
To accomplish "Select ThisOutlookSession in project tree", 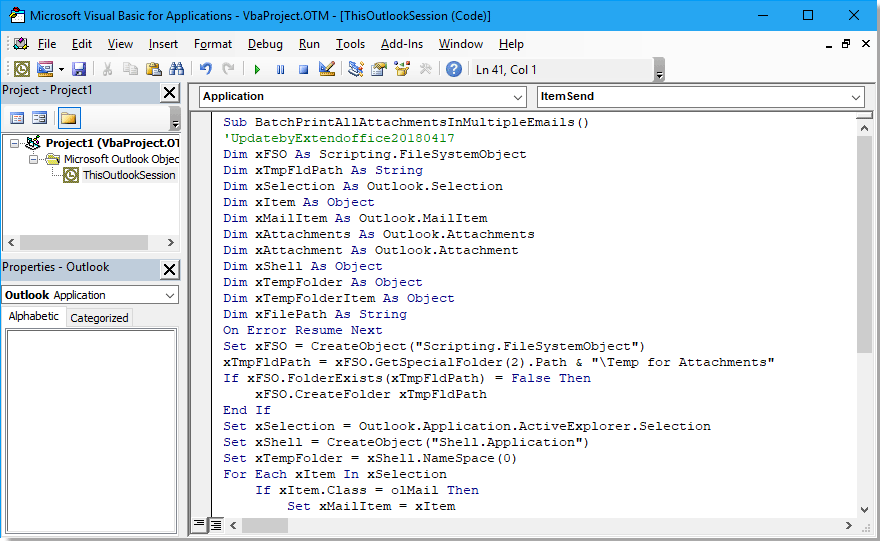I will point(129,175).
